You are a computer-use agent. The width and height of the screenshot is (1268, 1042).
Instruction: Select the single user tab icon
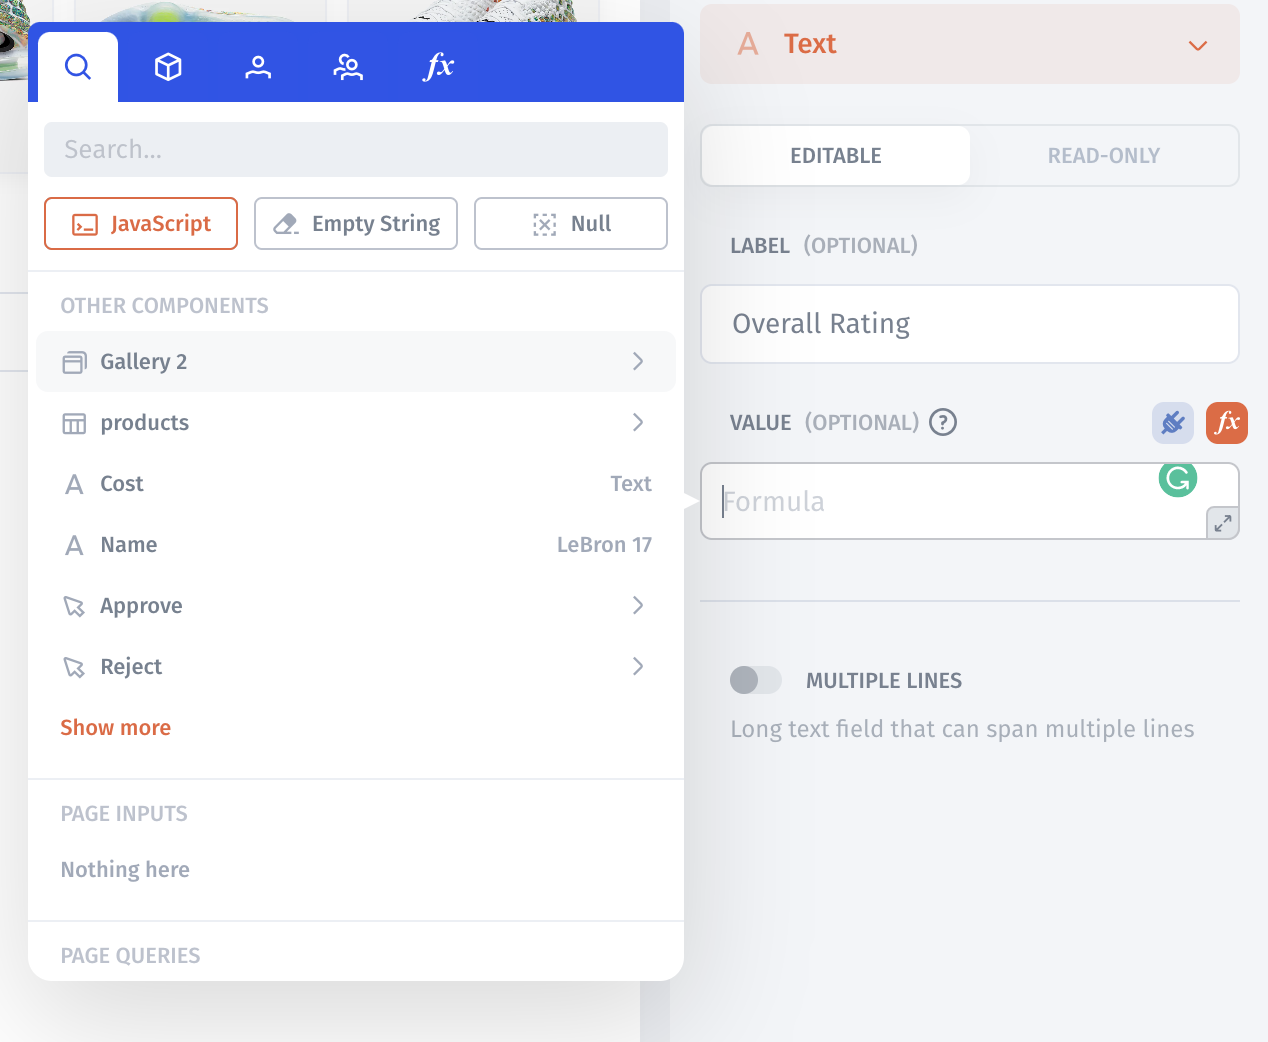258,67
